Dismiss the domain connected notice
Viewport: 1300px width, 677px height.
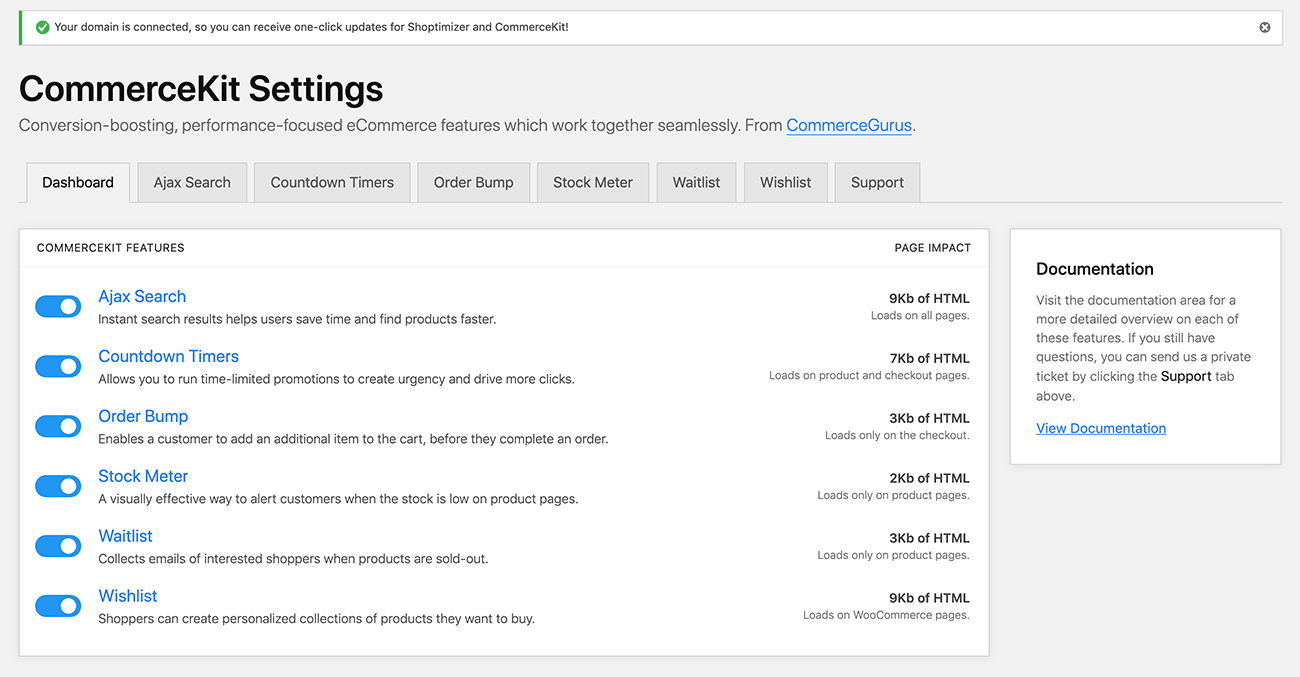[1264, 28]
